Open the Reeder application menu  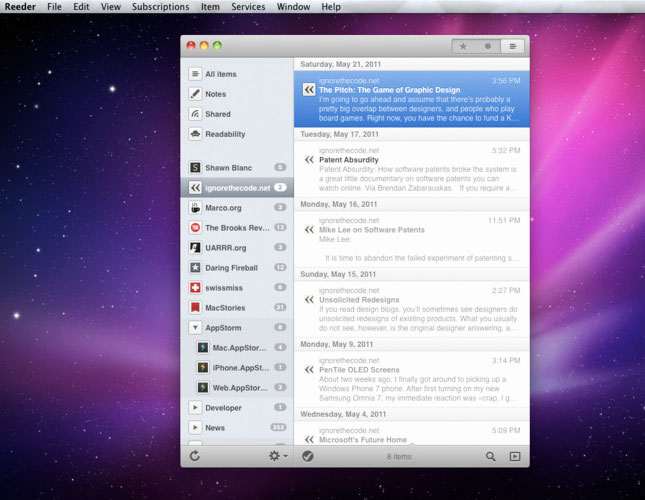pyautogui.click(x=20, y=7)
